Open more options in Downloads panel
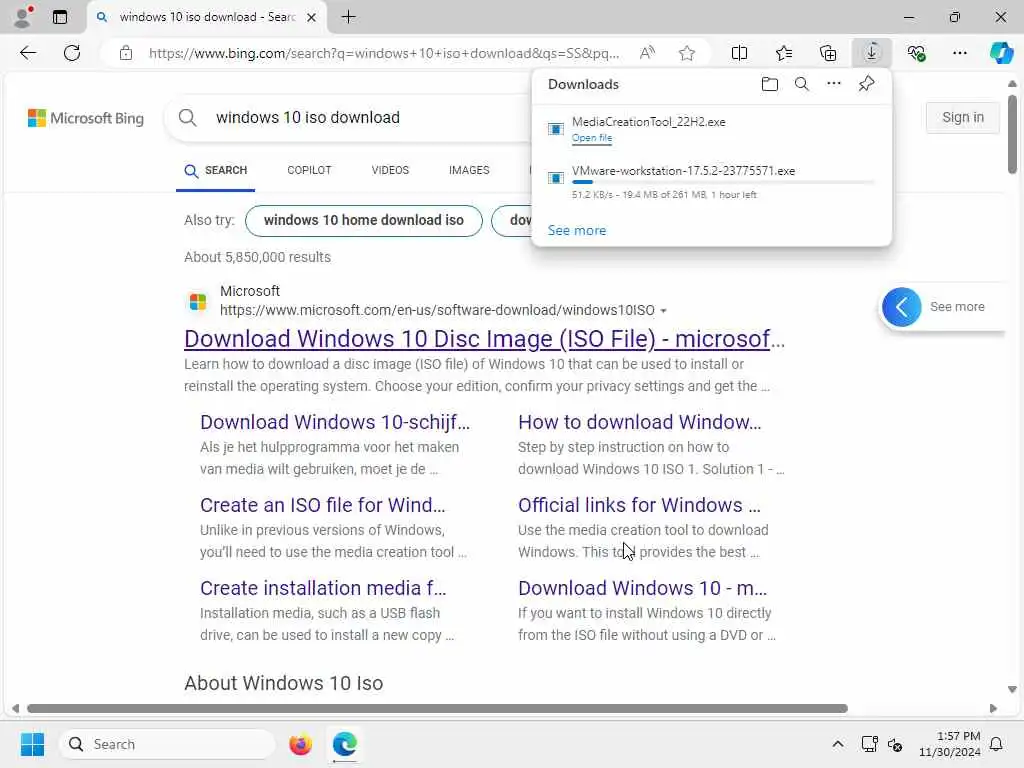This screenshot has height=768, width=1024. tap(833, 84)
